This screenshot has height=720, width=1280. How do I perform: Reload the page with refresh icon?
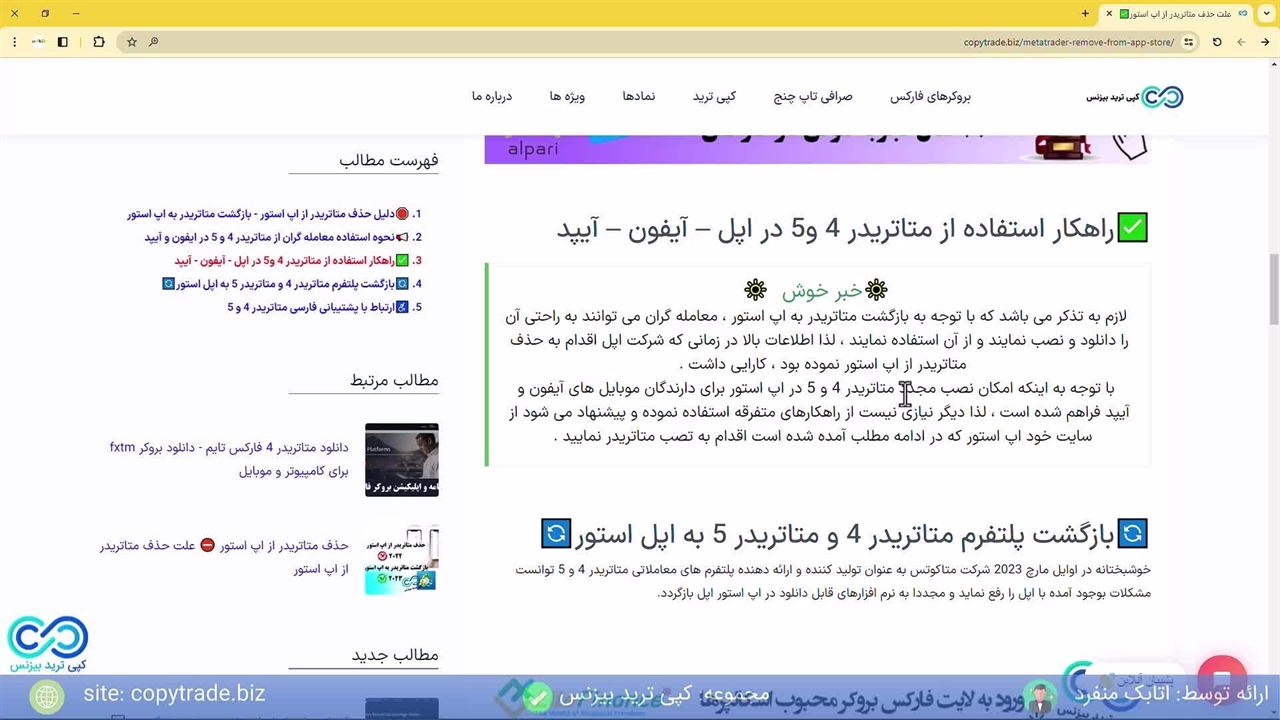(1217, 42)
